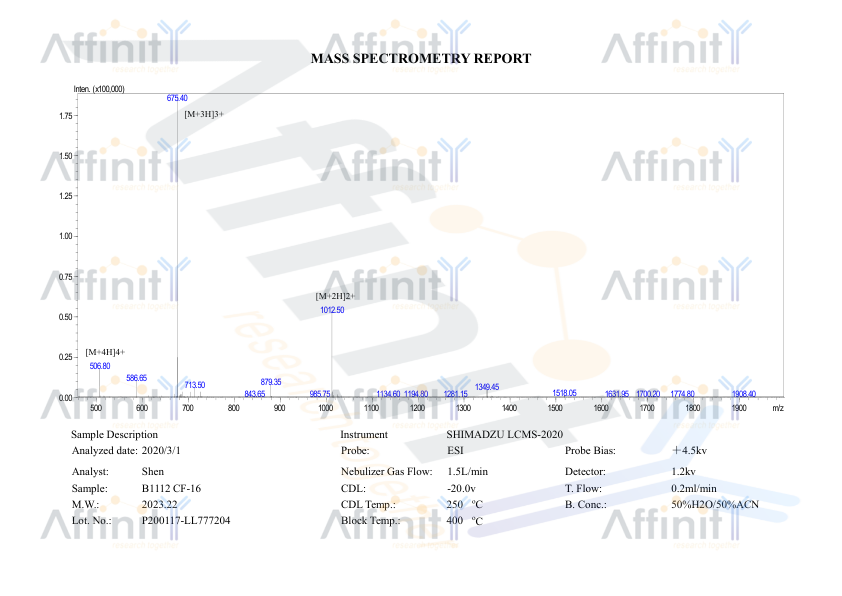The height and width of the screenshot is (596, 842).
Task: Click the 1500 m/z tick label
Action: tap(555, 408)
